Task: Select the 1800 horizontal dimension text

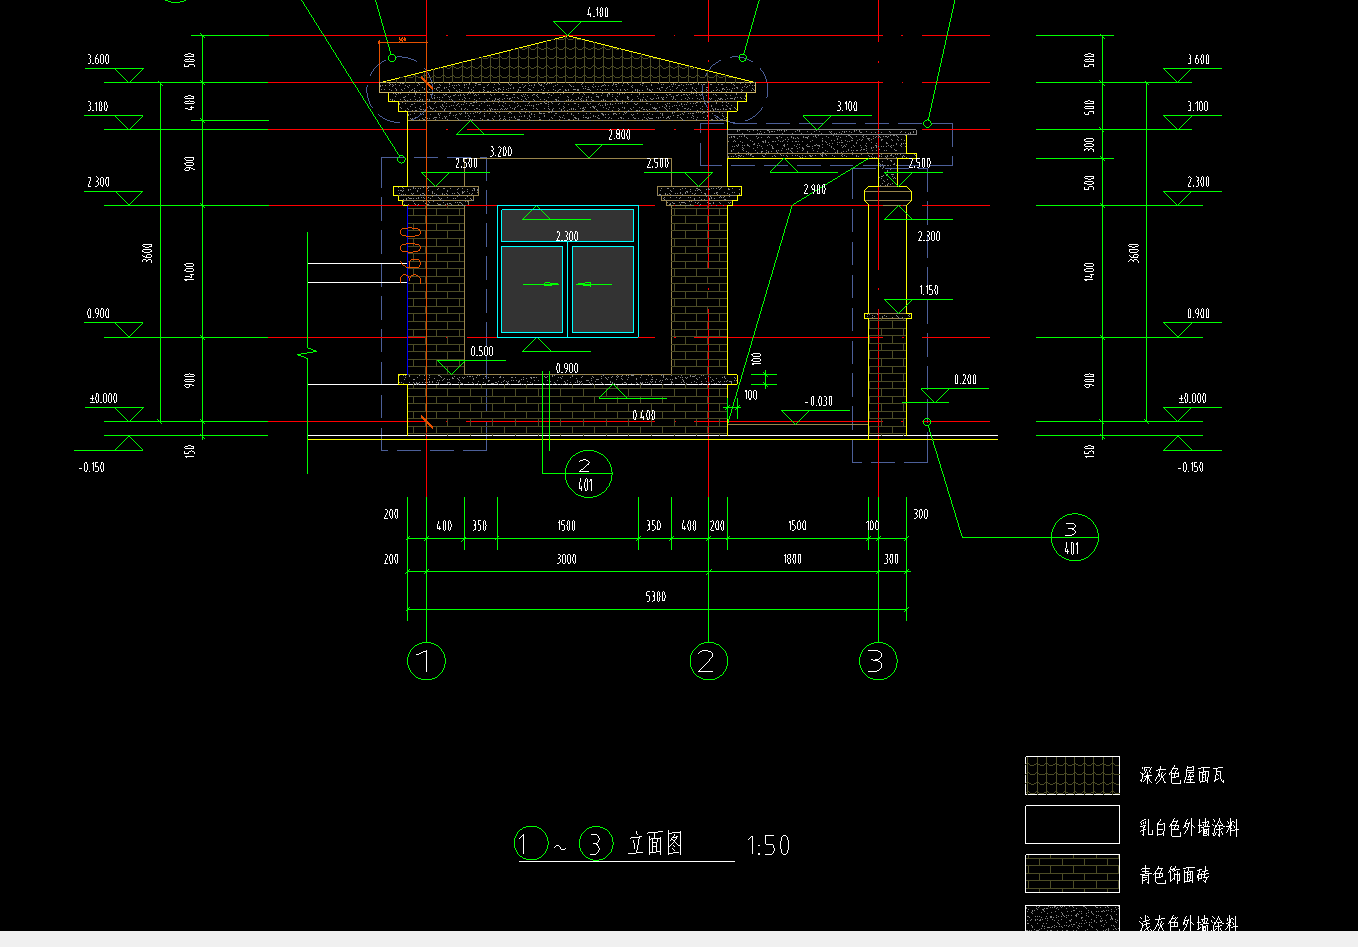Action: [793, 560]
